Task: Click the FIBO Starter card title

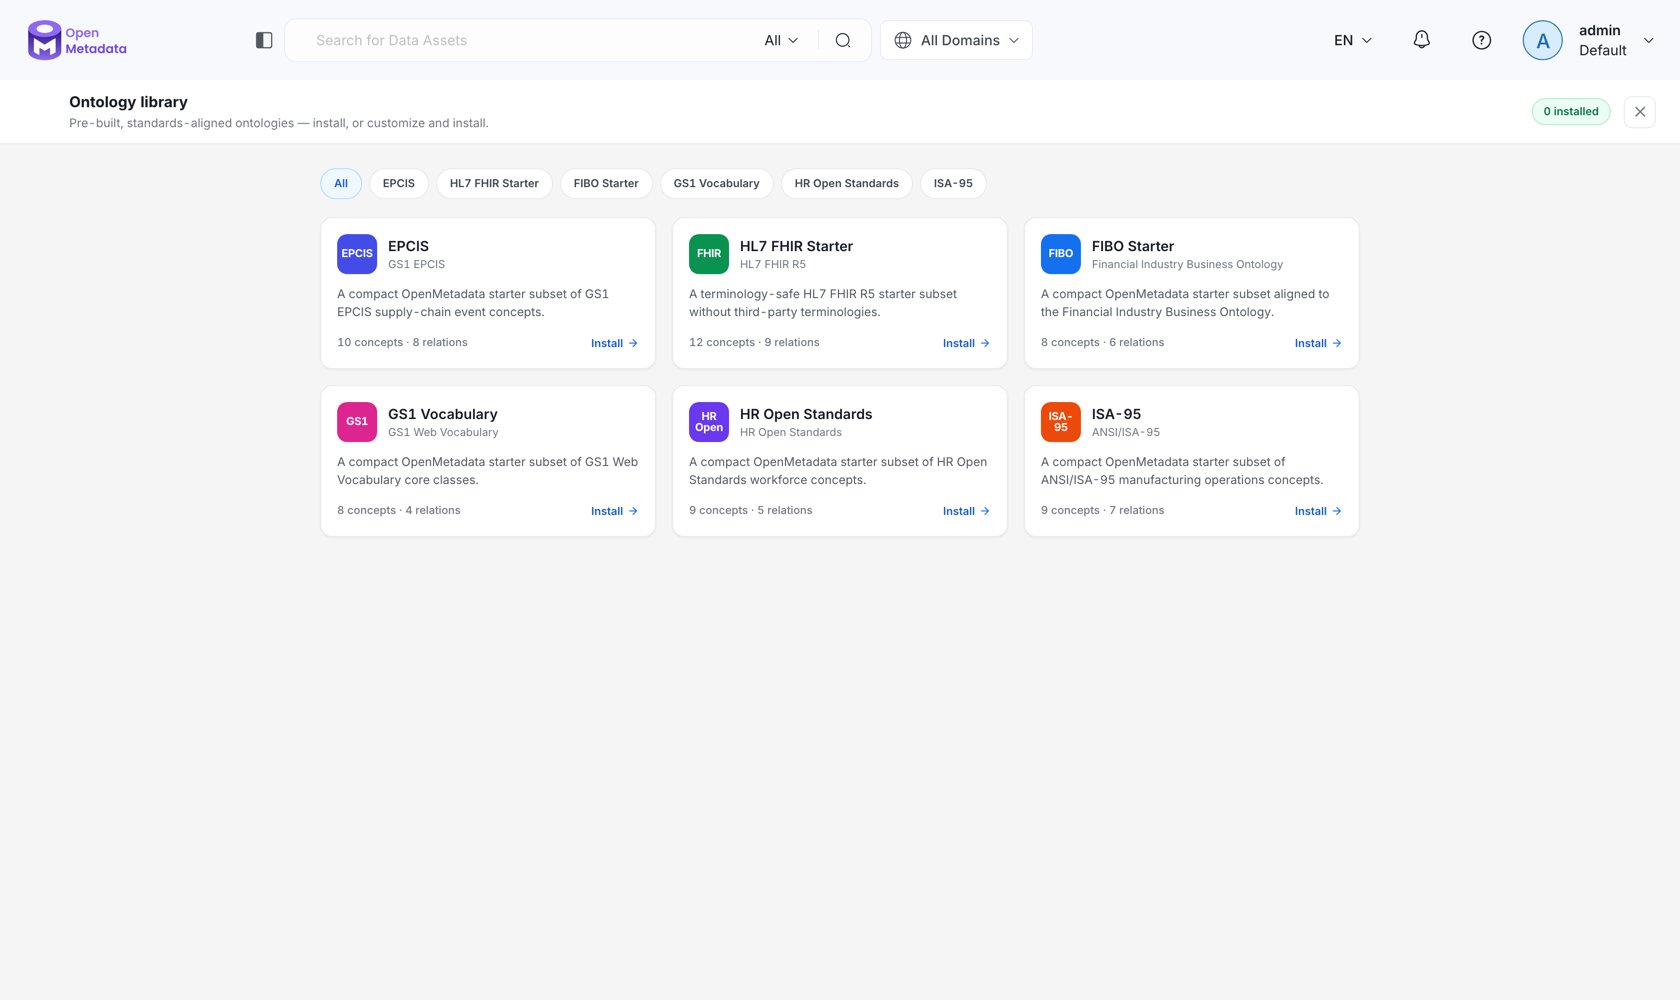Action: 1133,246
